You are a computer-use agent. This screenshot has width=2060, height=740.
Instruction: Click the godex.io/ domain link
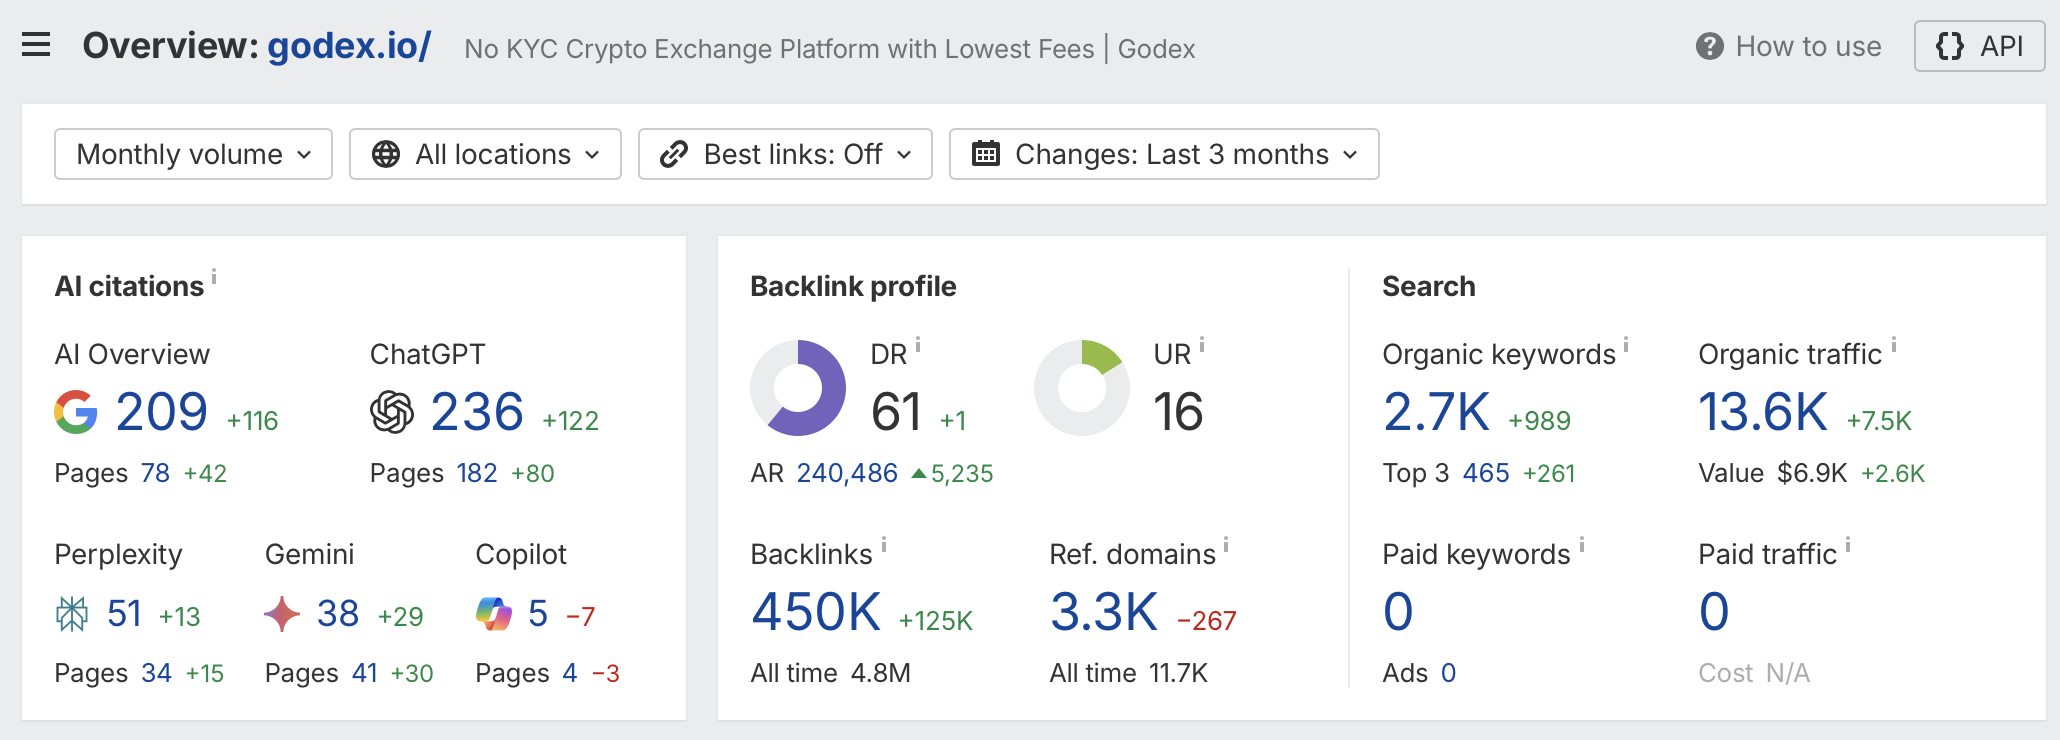[349, 46]
